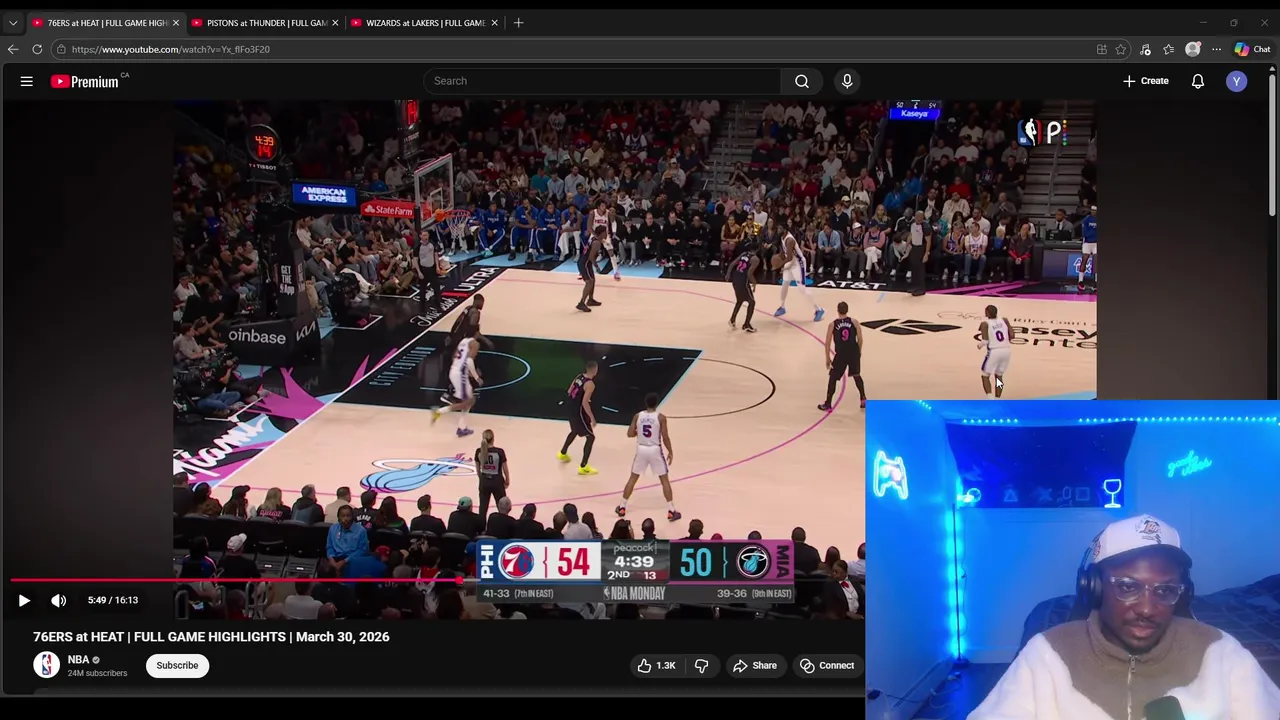Image resolution: width=1280 pixels, height=720 pixels.
Task: Open NBA channel name link
Action: [78, 660]
